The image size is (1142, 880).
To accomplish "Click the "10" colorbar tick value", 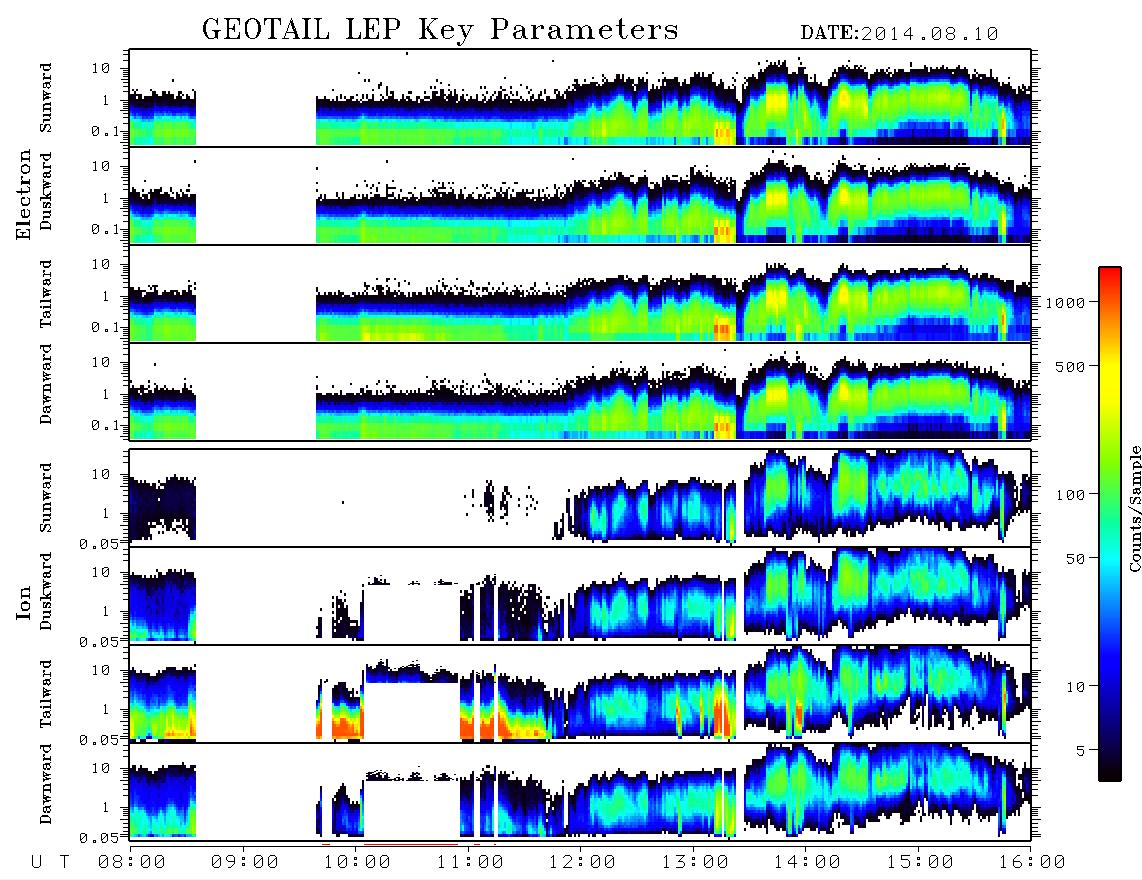I will point(1075,687).
